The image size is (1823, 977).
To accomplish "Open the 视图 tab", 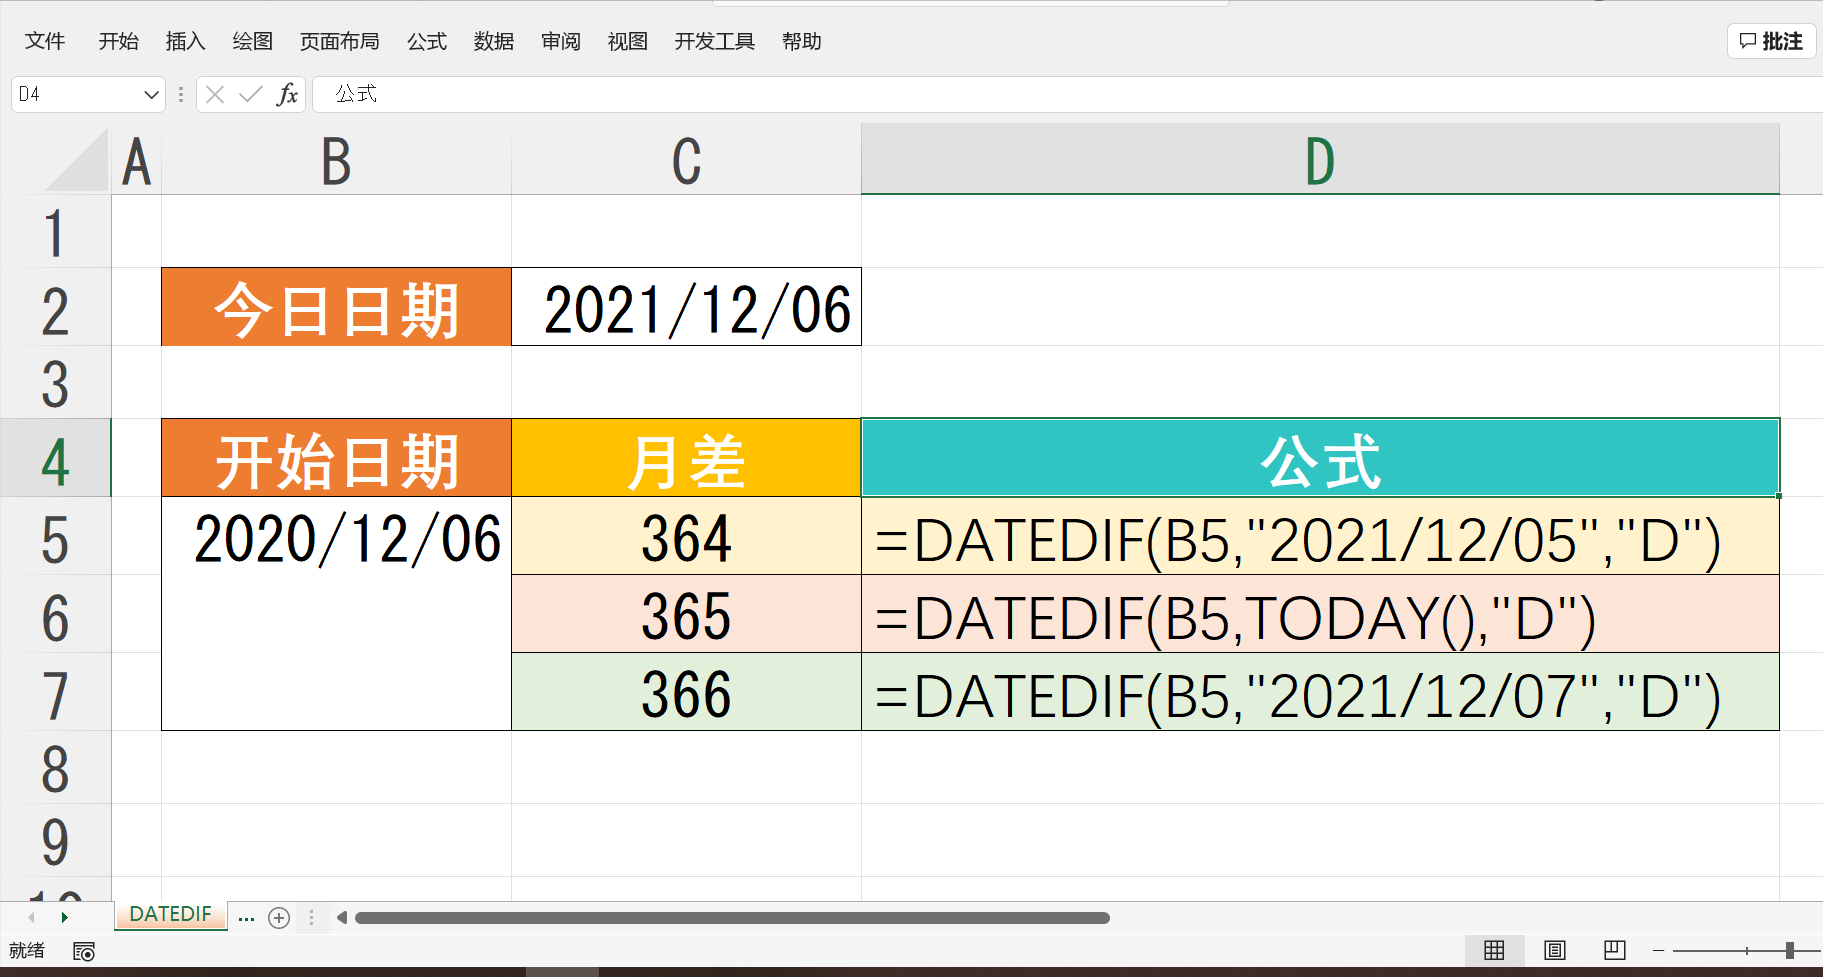I will point(628,41).
